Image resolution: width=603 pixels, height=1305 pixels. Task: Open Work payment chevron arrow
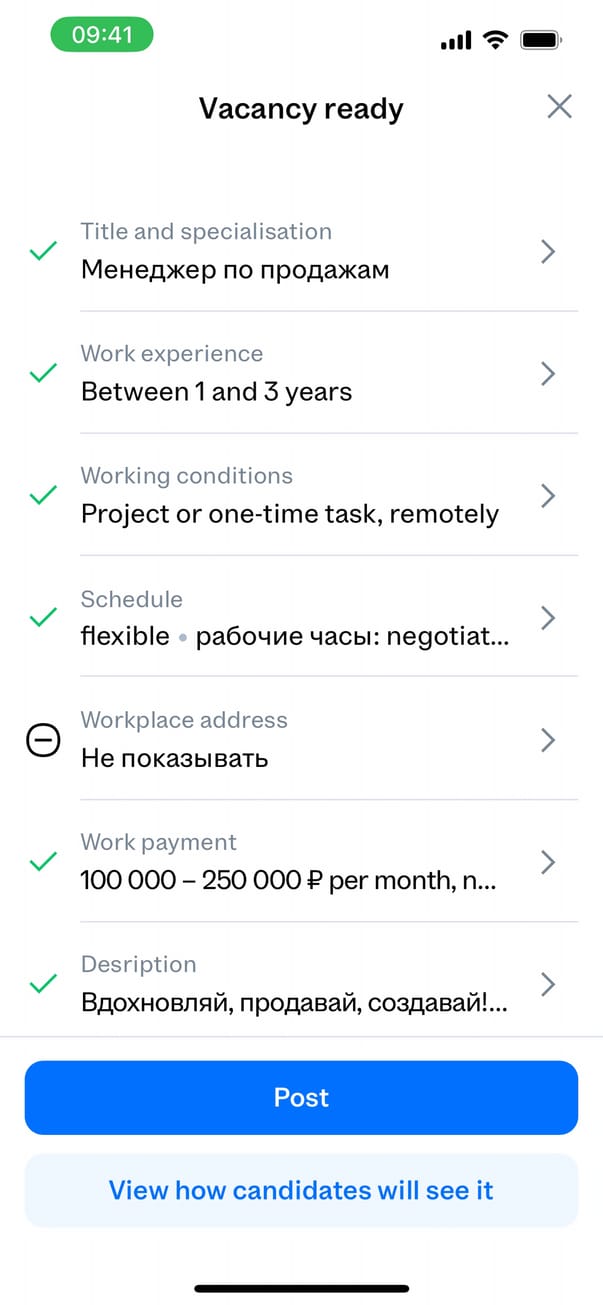coord(547,862)
